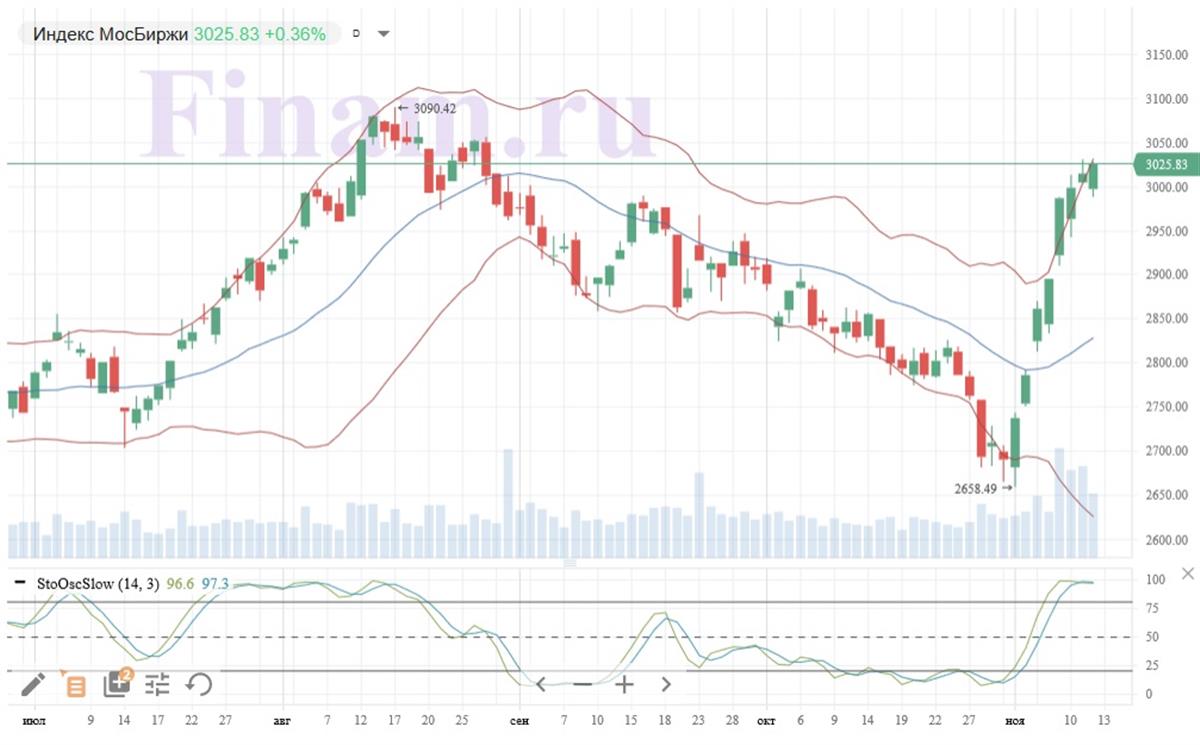Reset chart with the circular arrow icon
The height and width of the screenshot is (745, 1200).
[x=199, y=684]
